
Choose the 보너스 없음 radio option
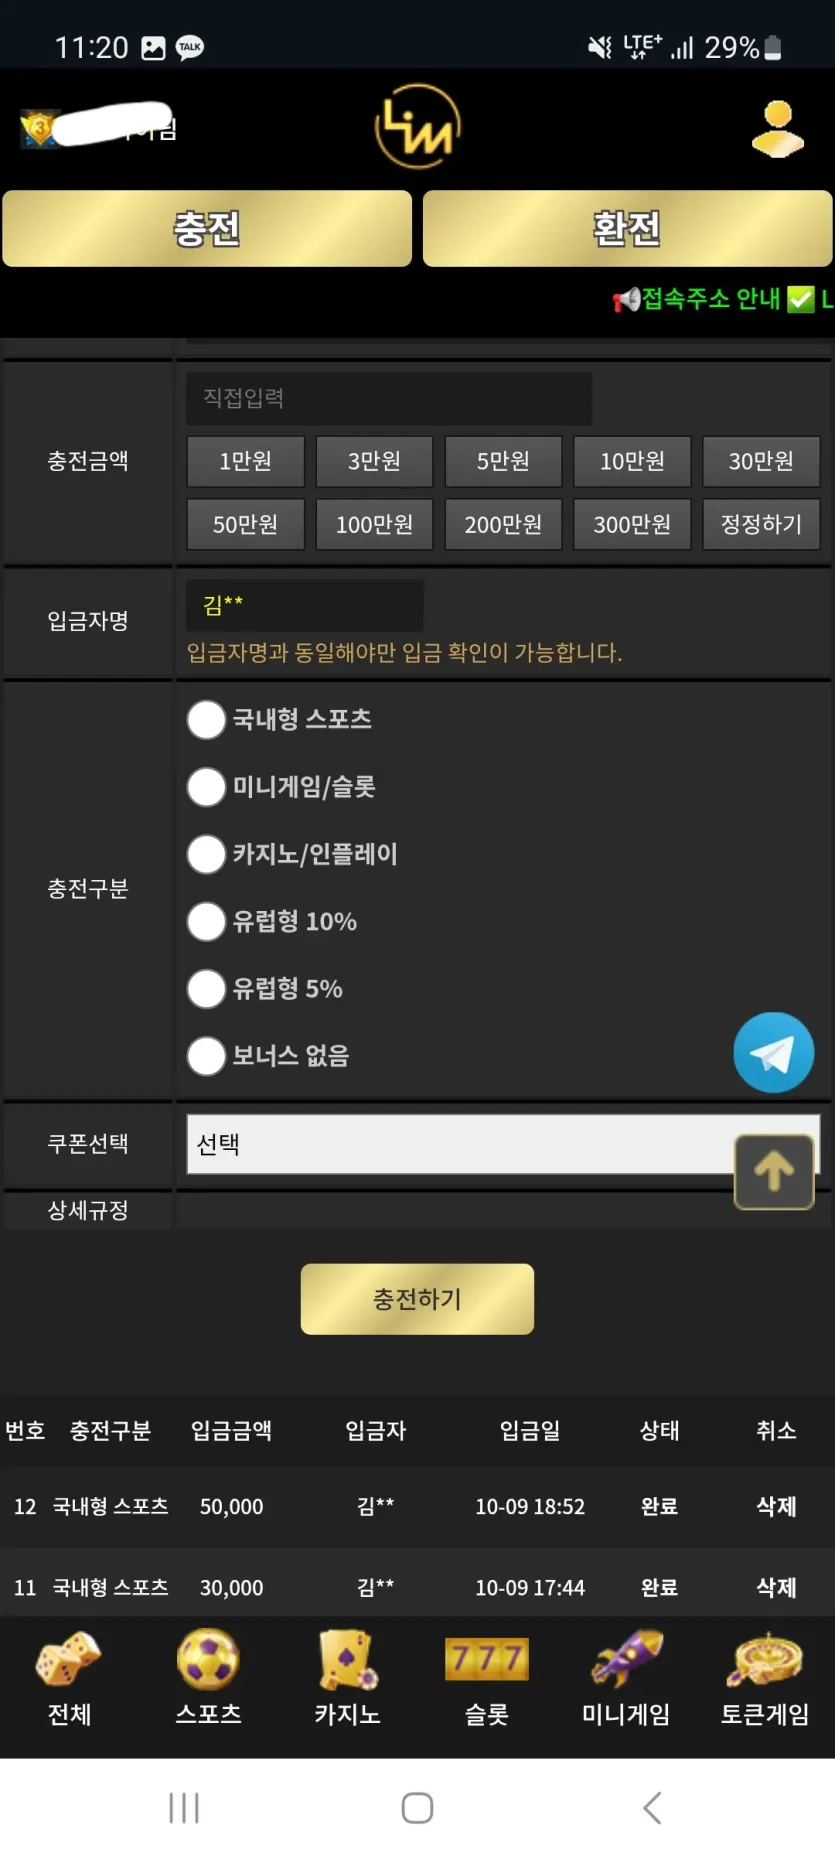coord(206,1056)
